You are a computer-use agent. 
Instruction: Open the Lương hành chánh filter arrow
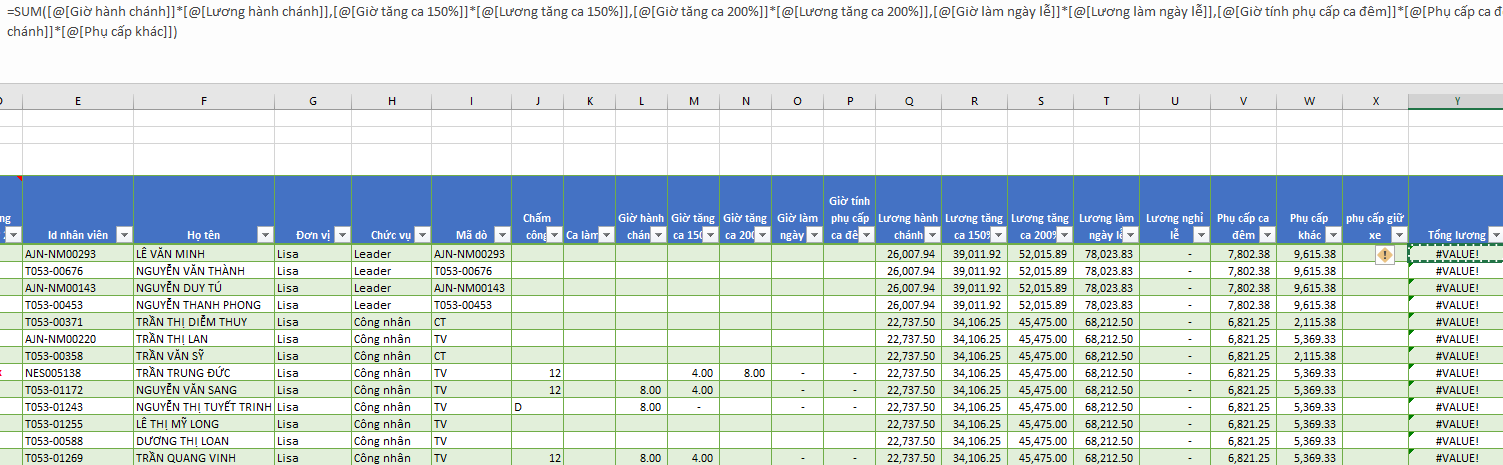(932, 235)
